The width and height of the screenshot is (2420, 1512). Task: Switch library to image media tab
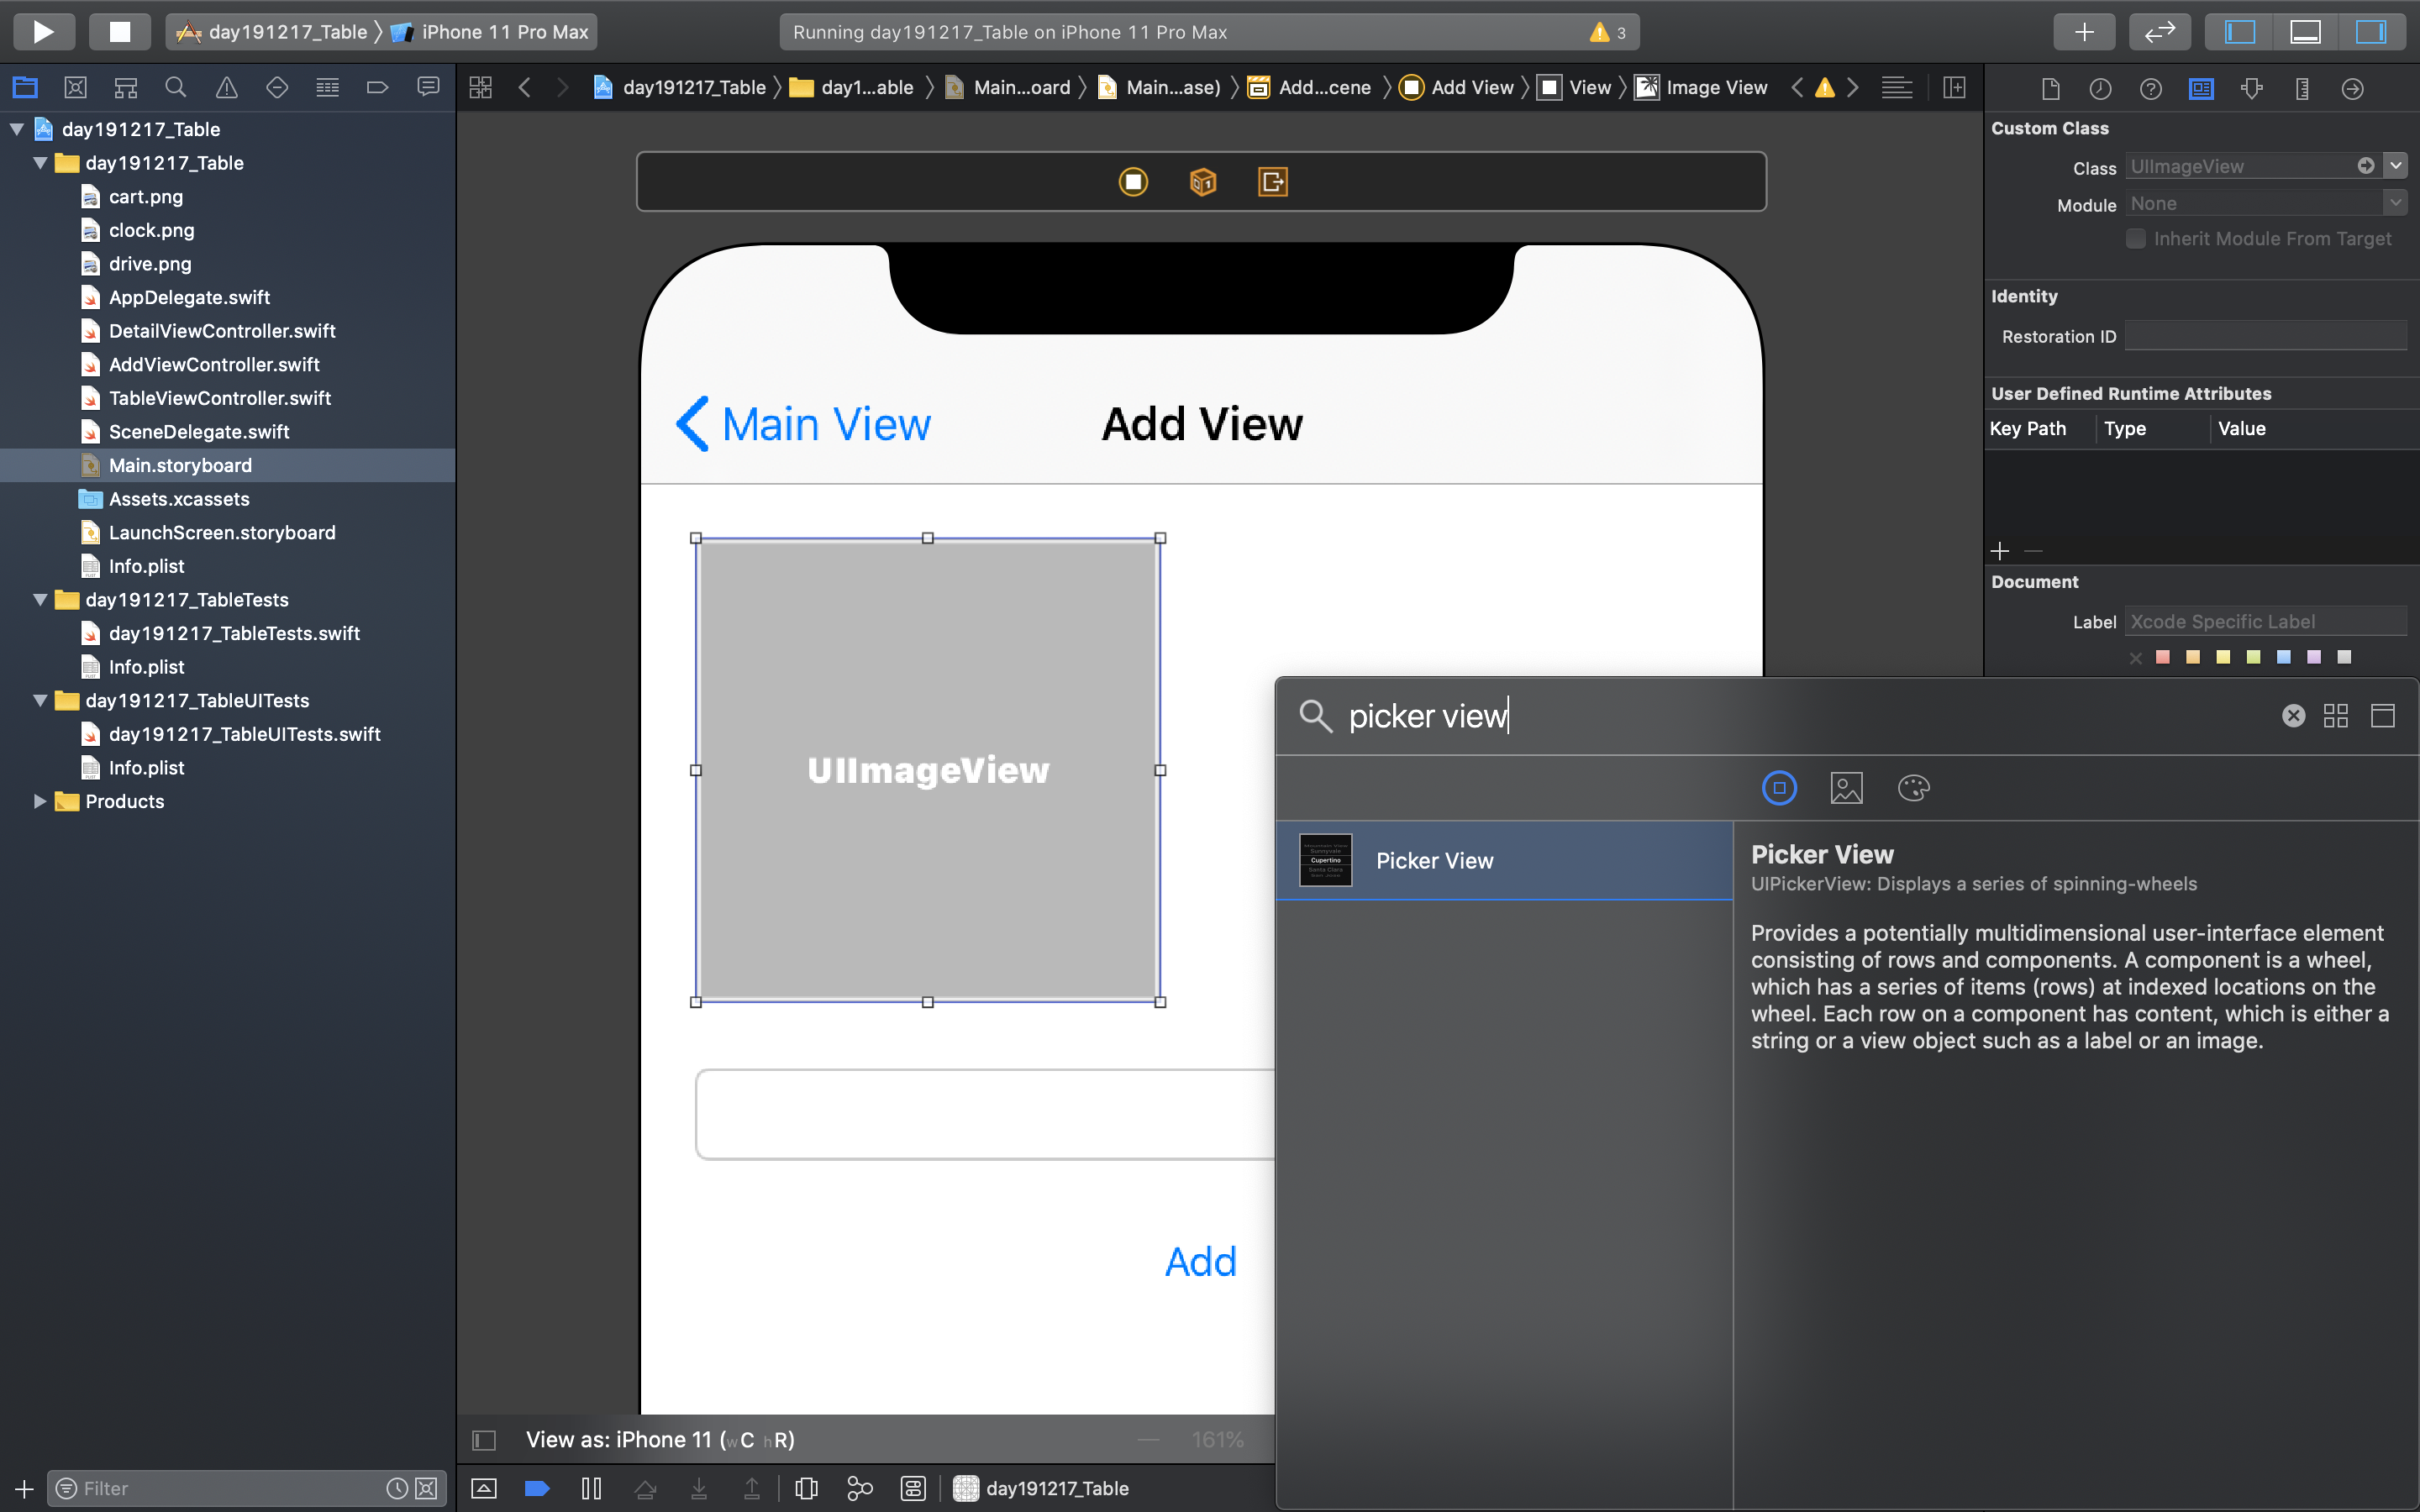pyautogui.click(x=1846, y=788)
